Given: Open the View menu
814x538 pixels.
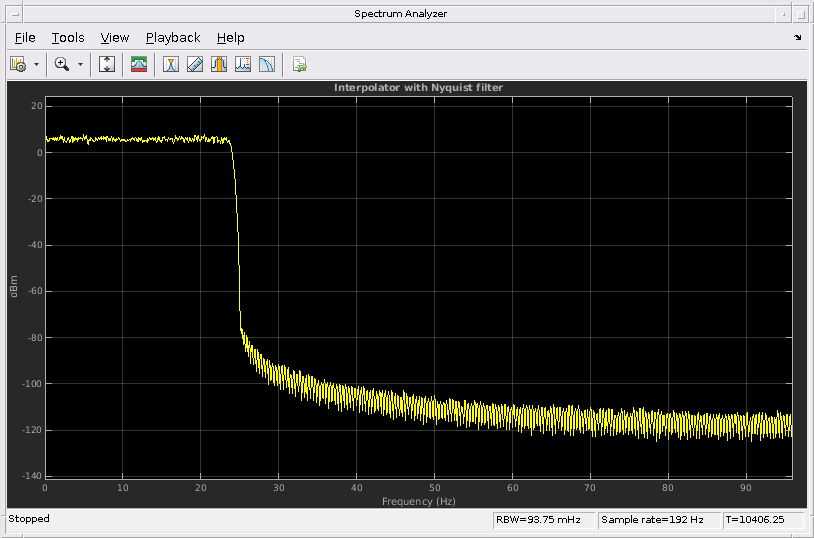Looking at the screenshot, I should click(x=115, y=37).
